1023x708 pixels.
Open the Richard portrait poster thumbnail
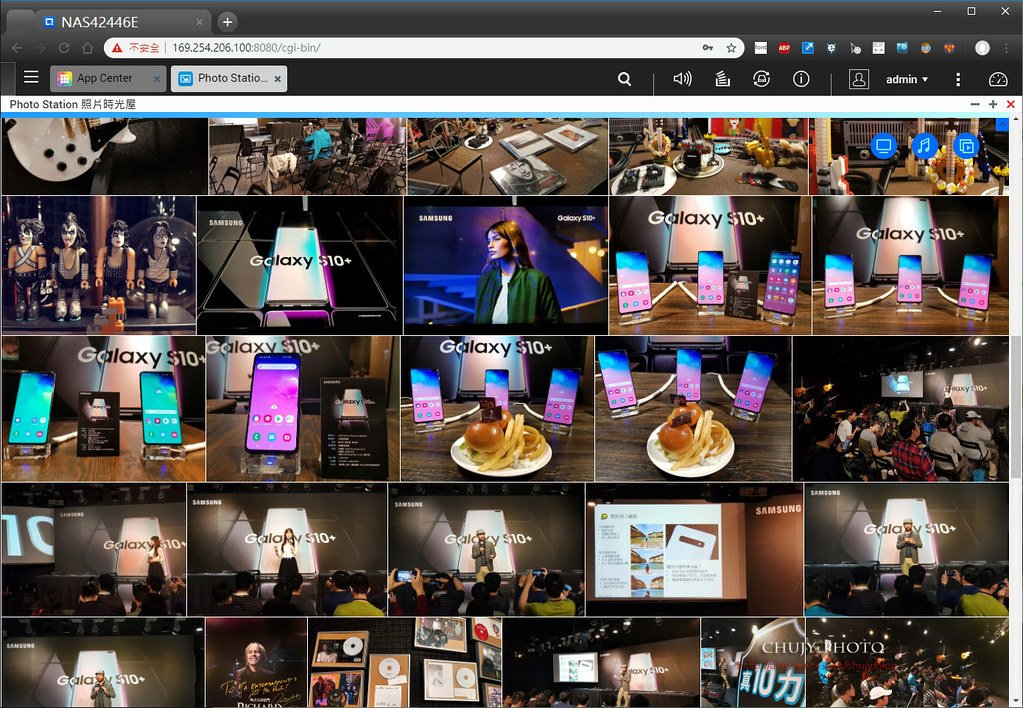[256, 662]
